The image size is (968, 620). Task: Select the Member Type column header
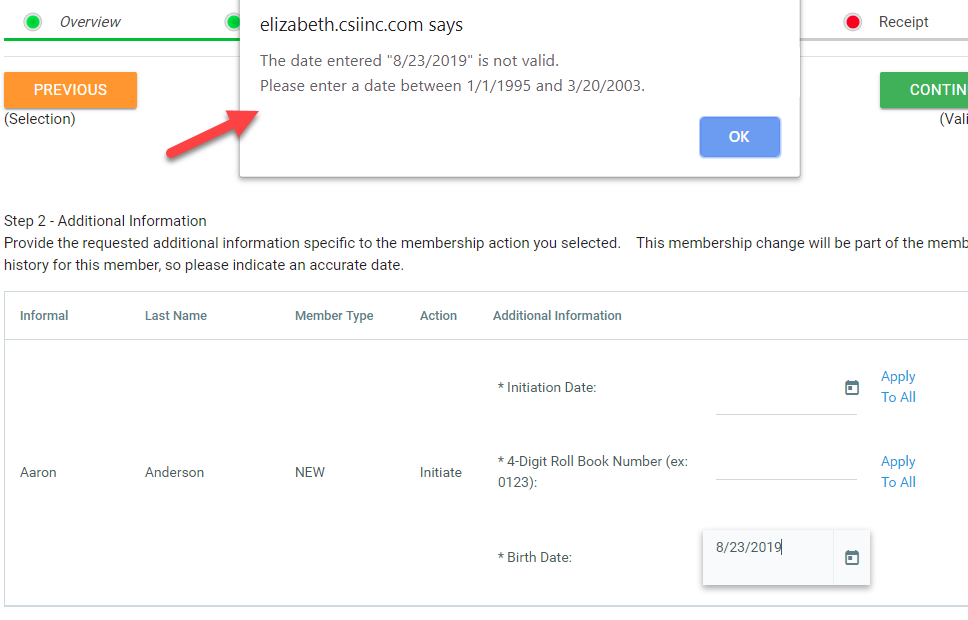tap(334, 316)
